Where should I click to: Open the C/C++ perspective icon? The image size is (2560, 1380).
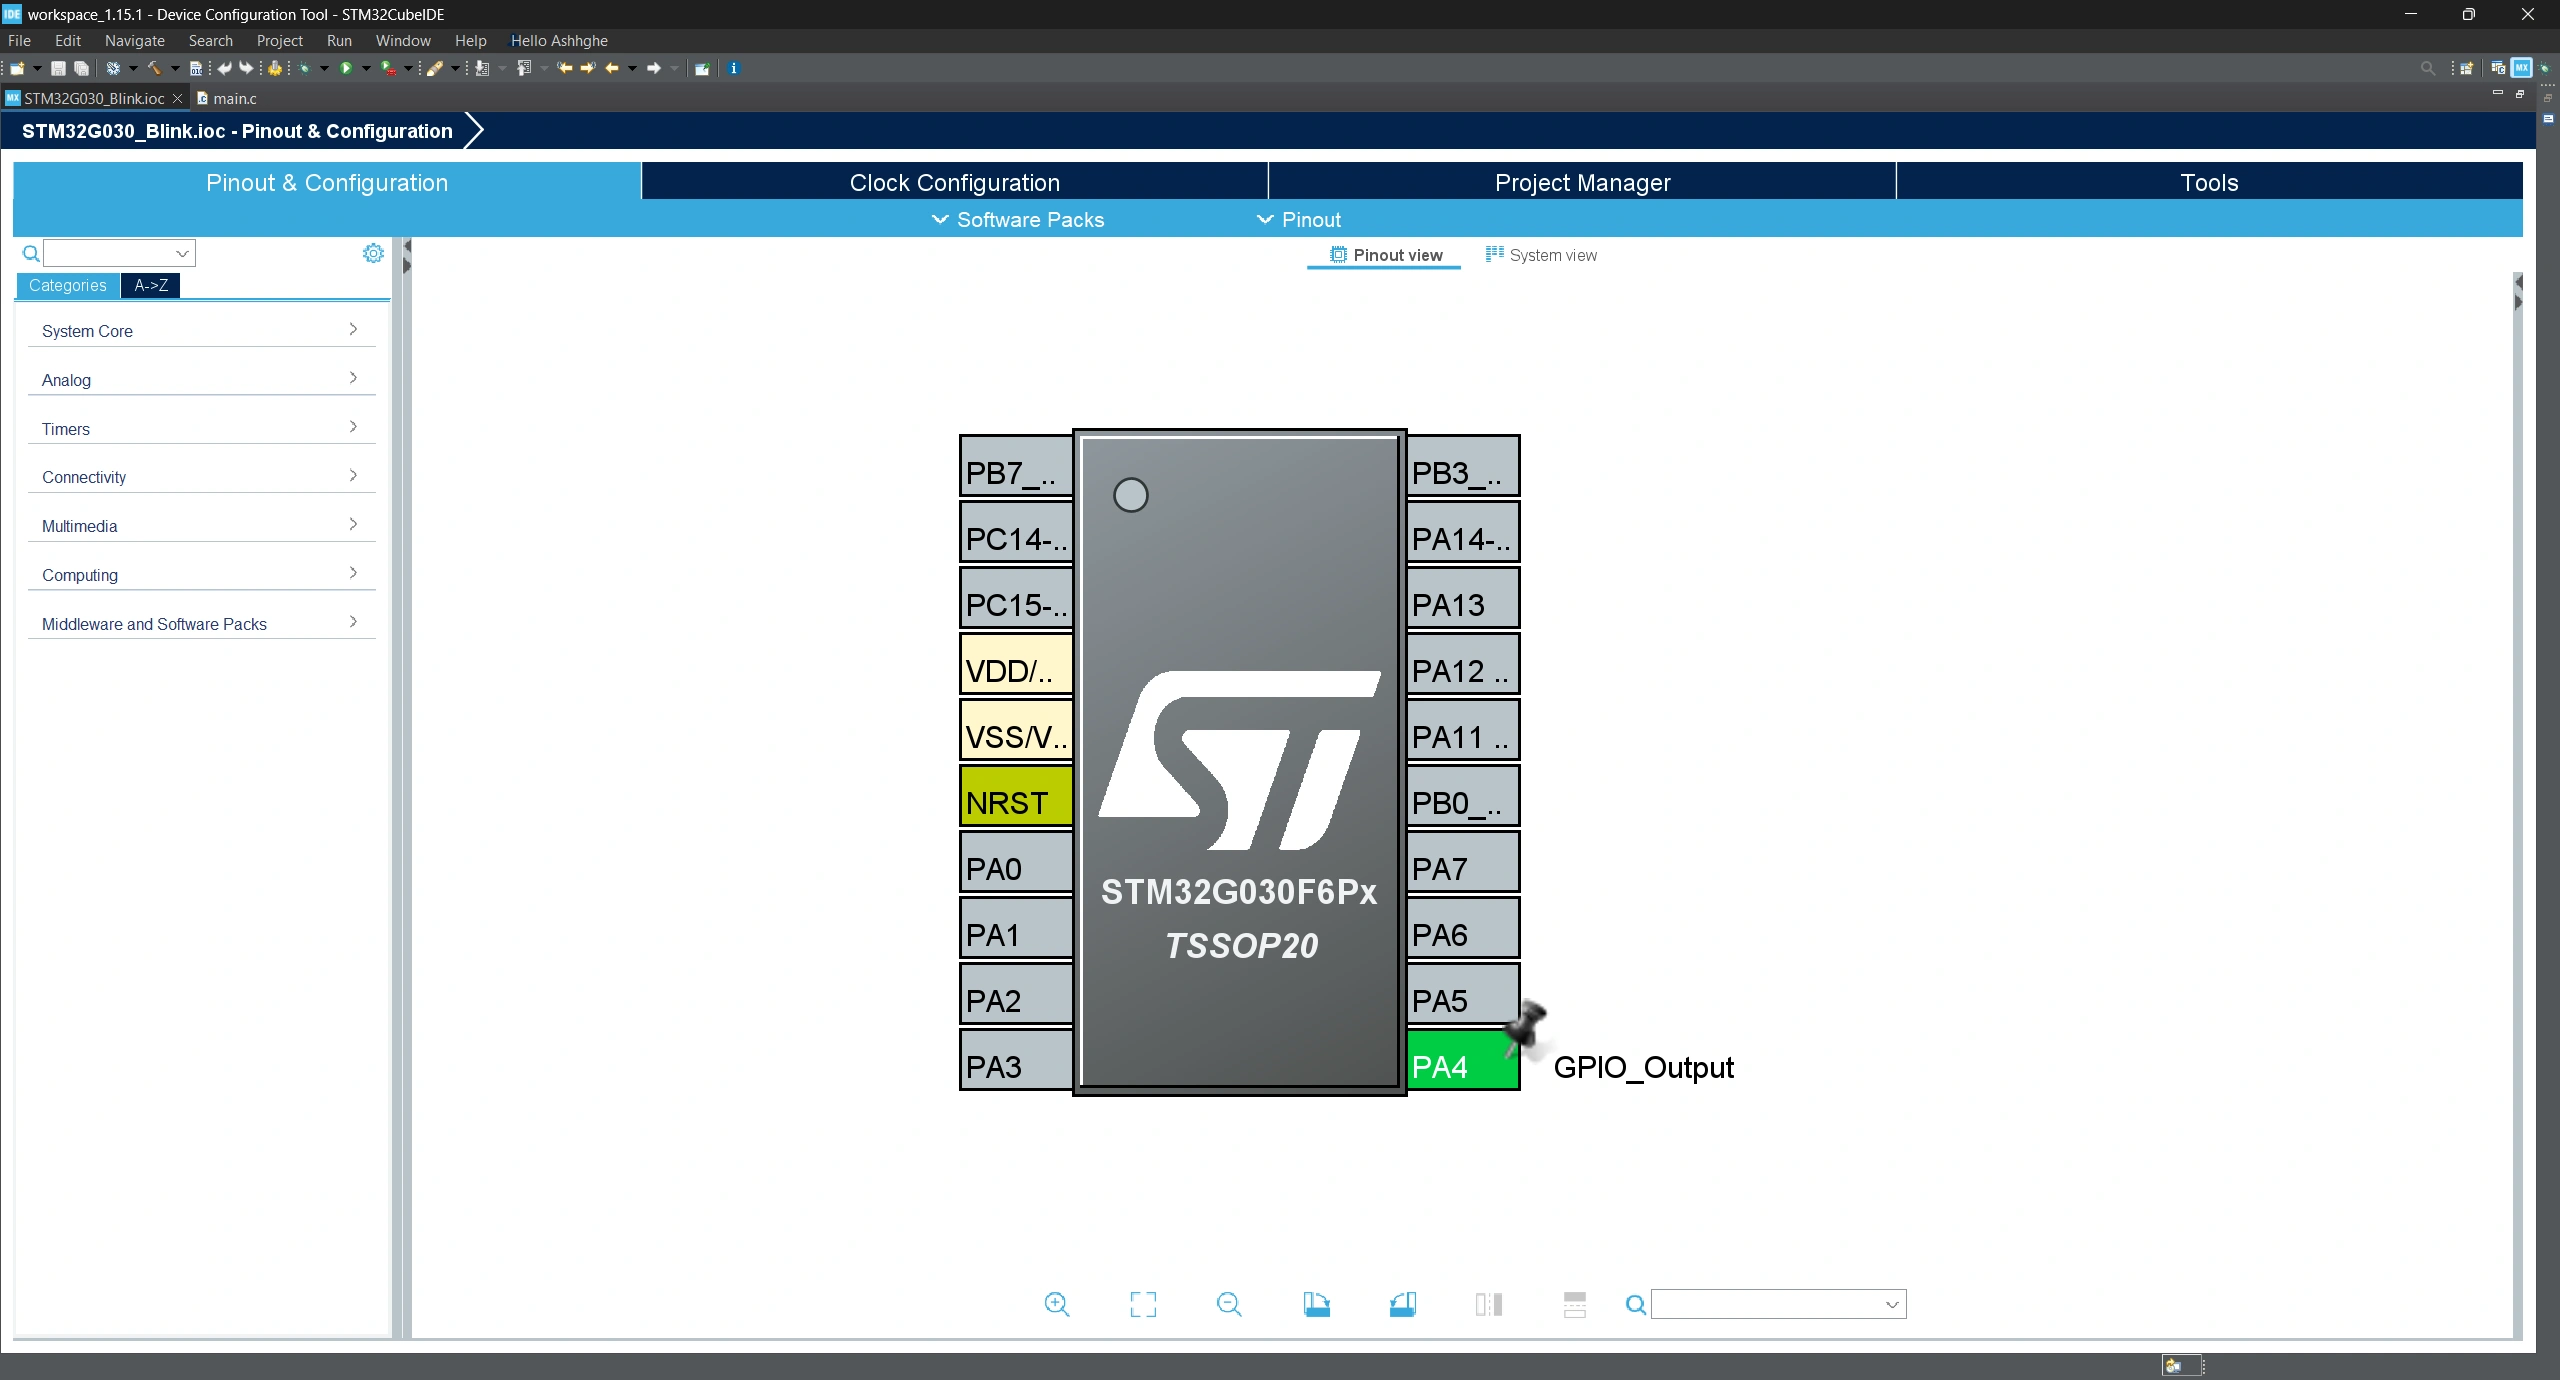pyautogui.click(x=2498, y=68)
